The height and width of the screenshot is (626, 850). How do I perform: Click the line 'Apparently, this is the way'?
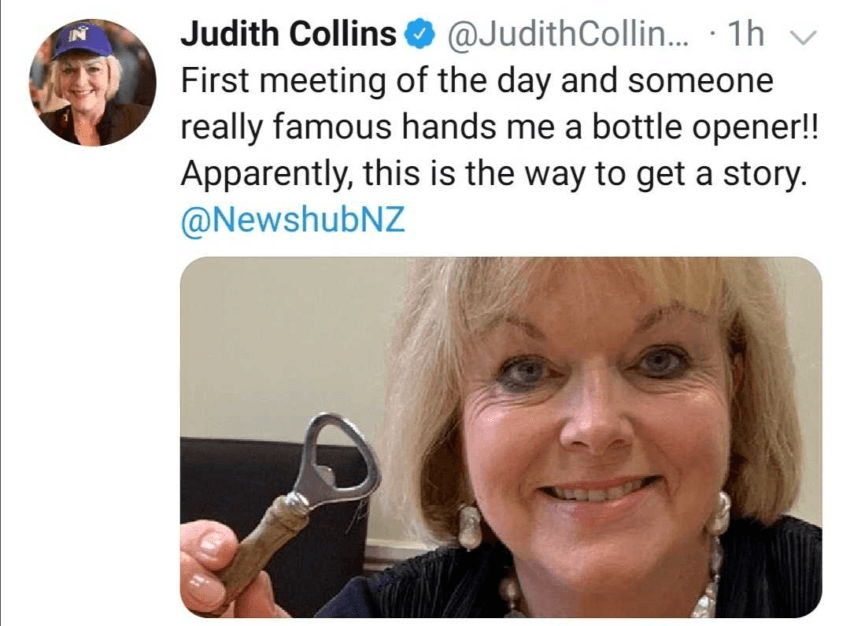click(384, 175)
